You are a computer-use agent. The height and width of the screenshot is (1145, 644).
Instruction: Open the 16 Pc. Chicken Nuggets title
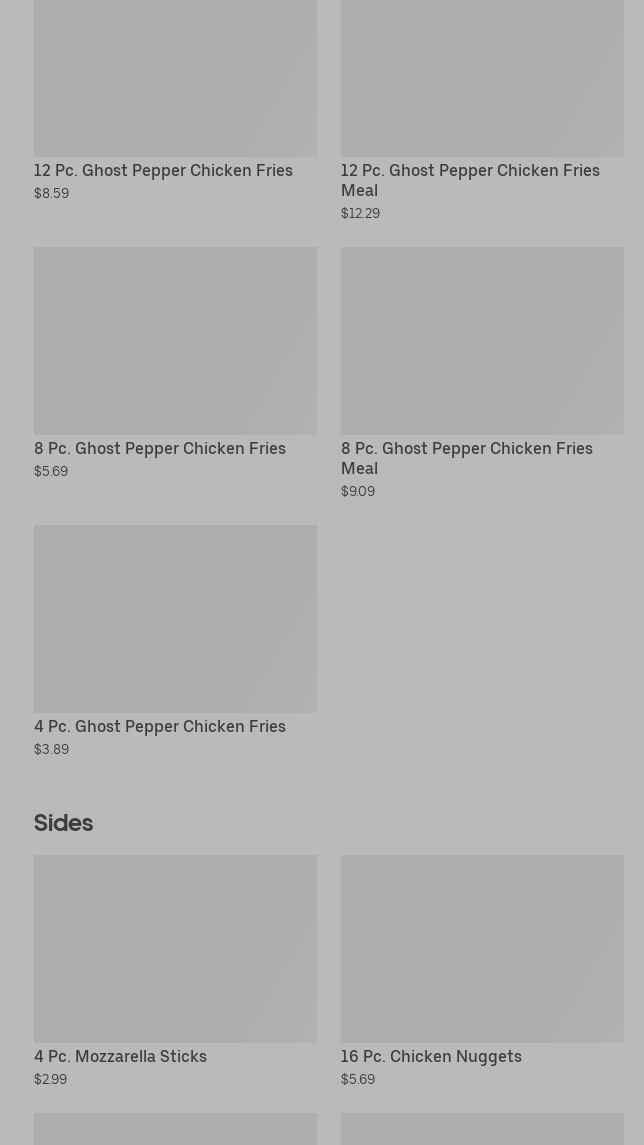(431, 1056)
